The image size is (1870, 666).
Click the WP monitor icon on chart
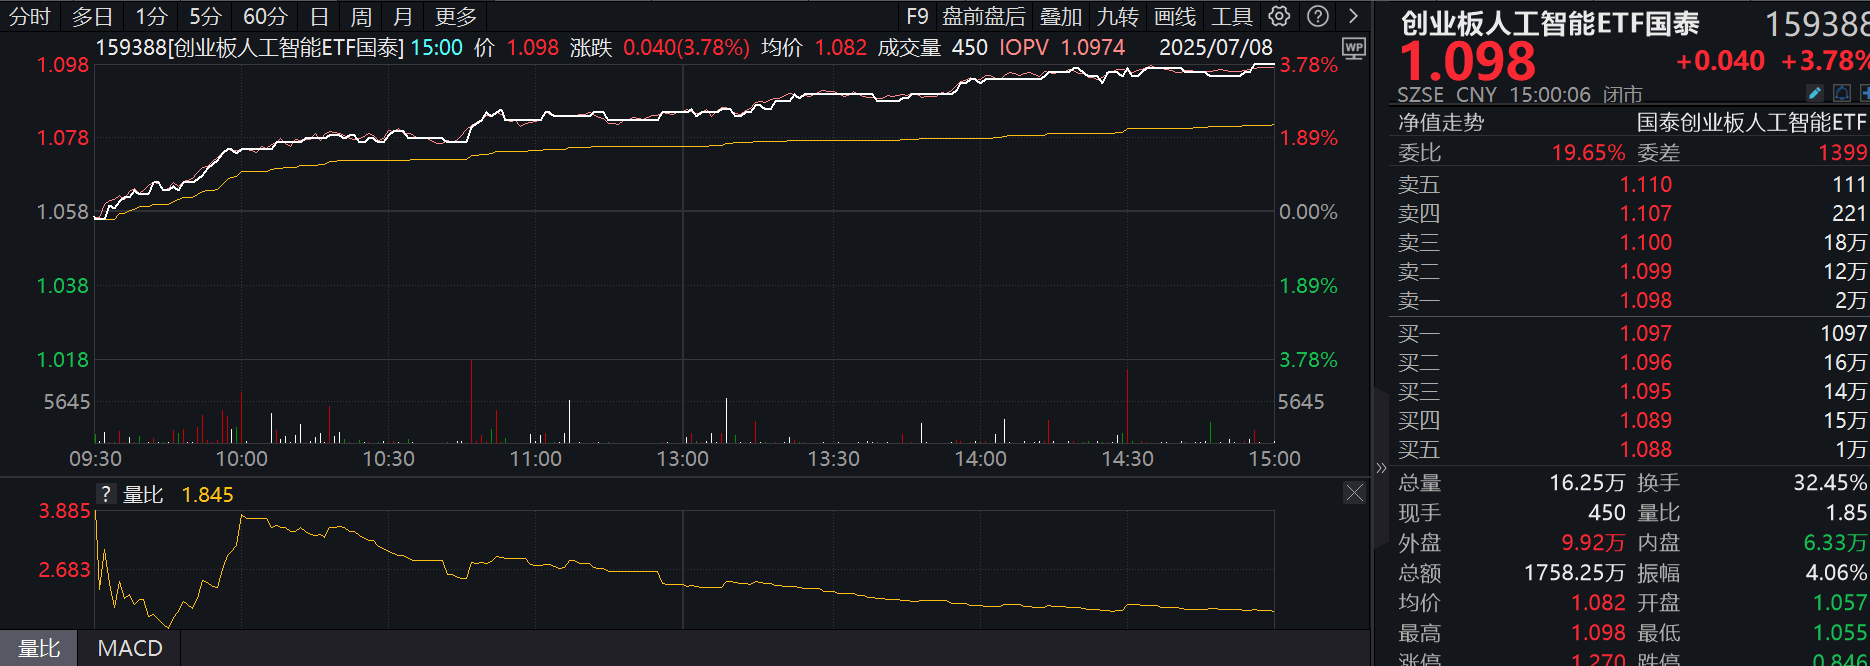1354,48
